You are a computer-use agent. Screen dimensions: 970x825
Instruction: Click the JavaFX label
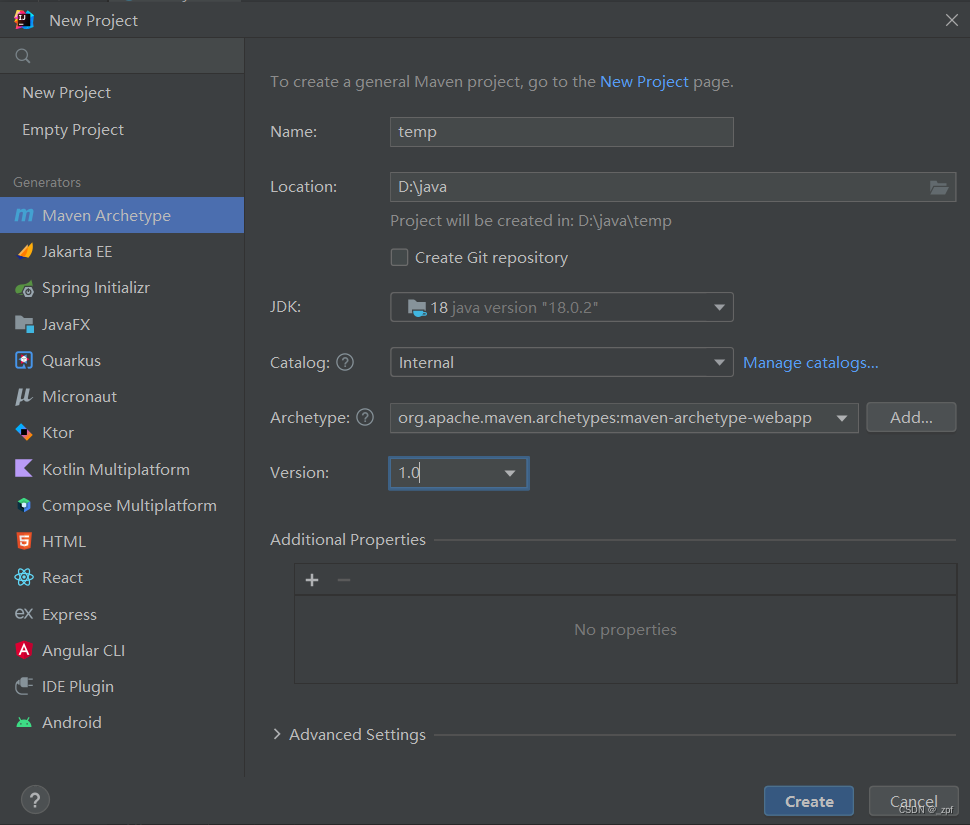pos(66,325)
